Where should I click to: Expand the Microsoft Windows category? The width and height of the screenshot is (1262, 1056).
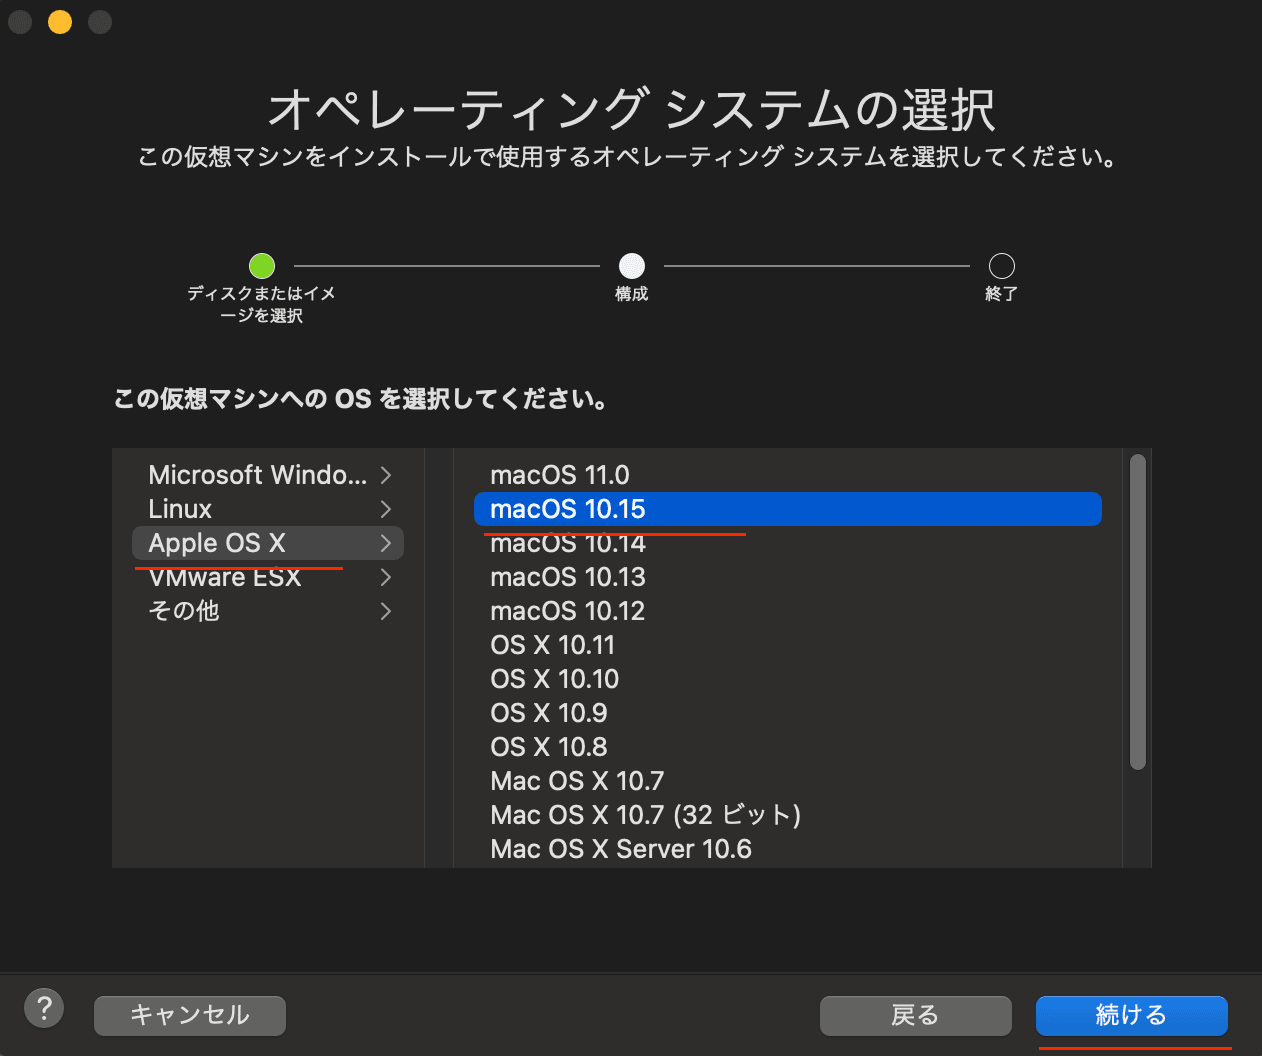click(255, 474)
